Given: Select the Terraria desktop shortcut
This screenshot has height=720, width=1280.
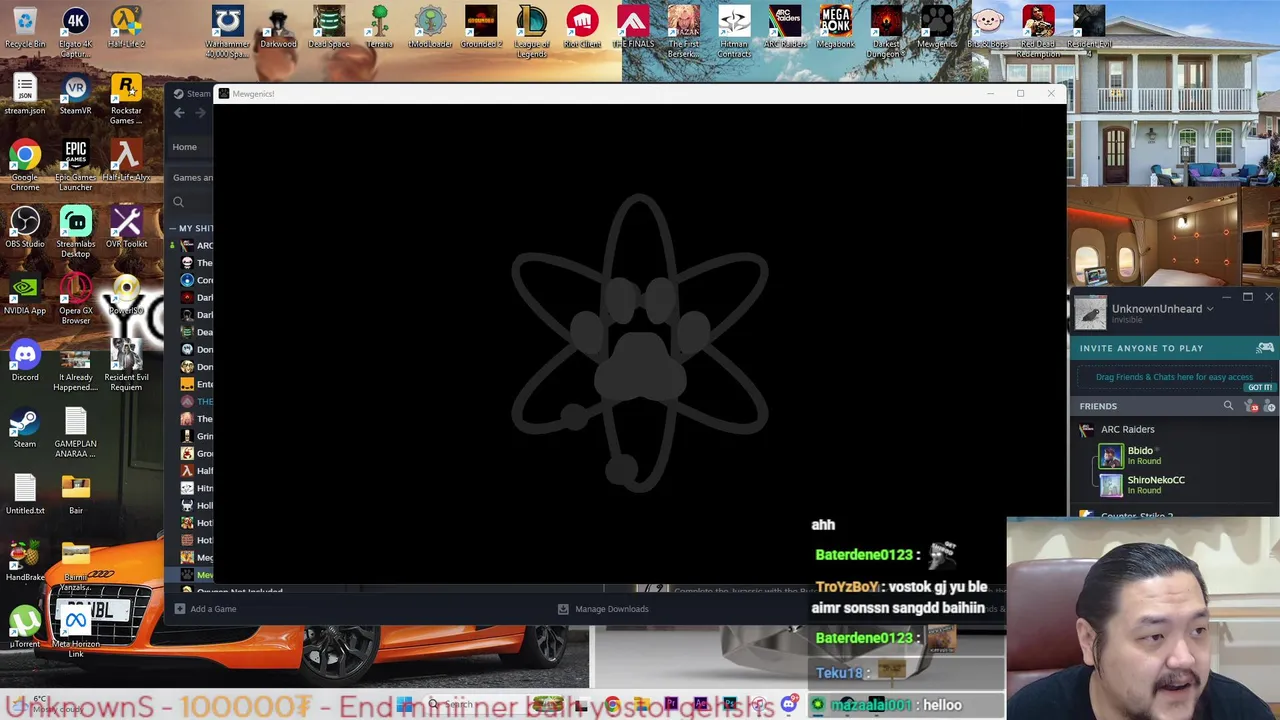Looking at the screenshot, I should coord(379,28).
